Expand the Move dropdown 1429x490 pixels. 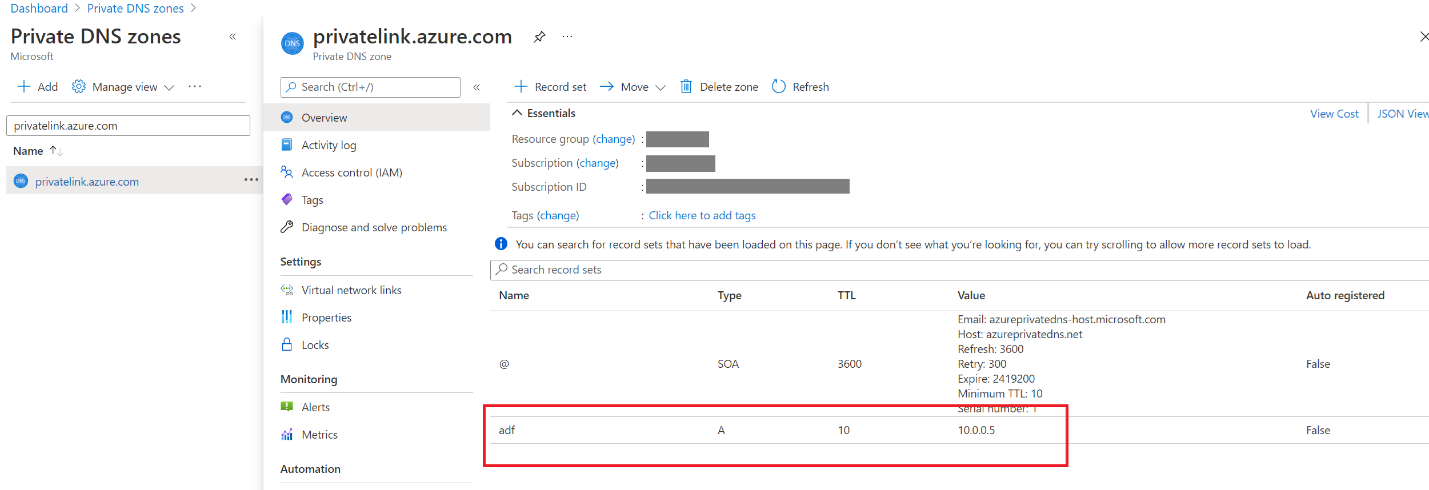click(633, 87)
